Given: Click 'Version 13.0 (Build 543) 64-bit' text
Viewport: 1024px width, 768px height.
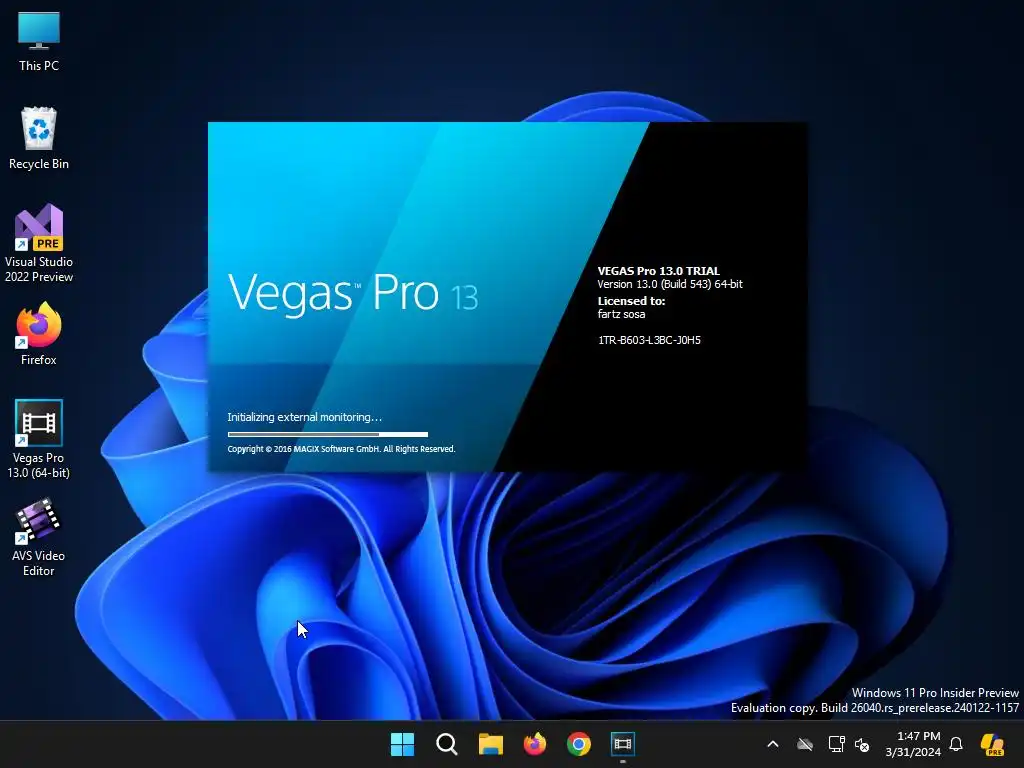Looking at the screenshot, I should pos(670,284).
